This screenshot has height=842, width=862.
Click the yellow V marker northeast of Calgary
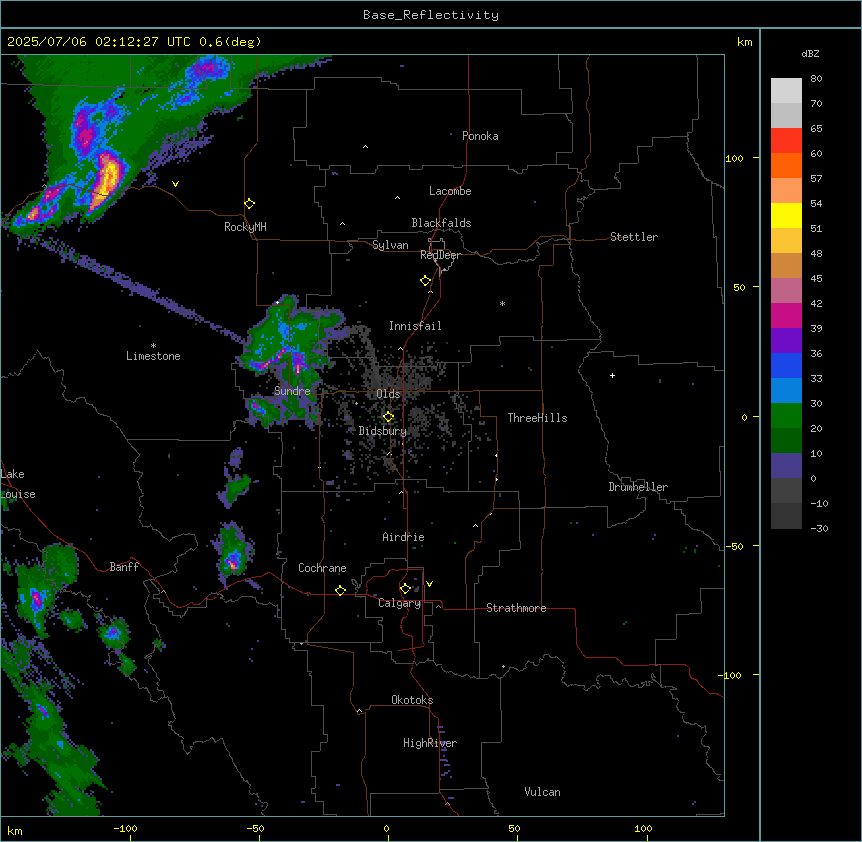pos(429,584)
